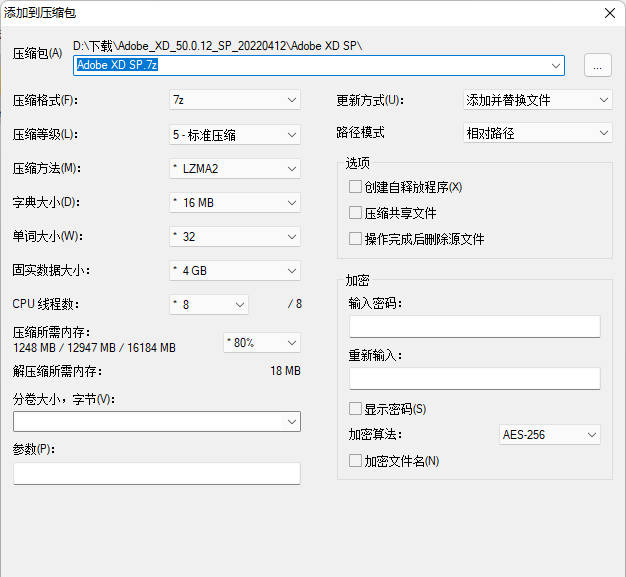Click the browse '...' button for archive path
The width and height of the screenshot is (626, 577).
(598, 65)
